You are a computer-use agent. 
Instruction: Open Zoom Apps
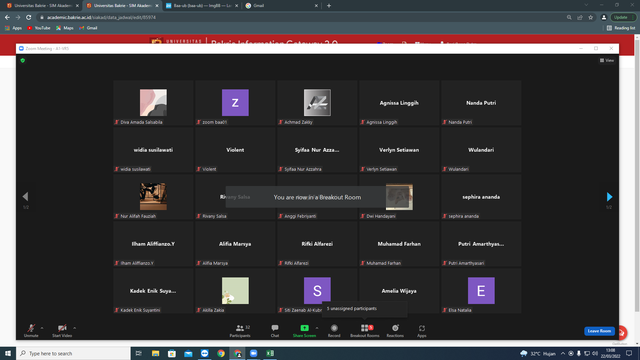422,330
